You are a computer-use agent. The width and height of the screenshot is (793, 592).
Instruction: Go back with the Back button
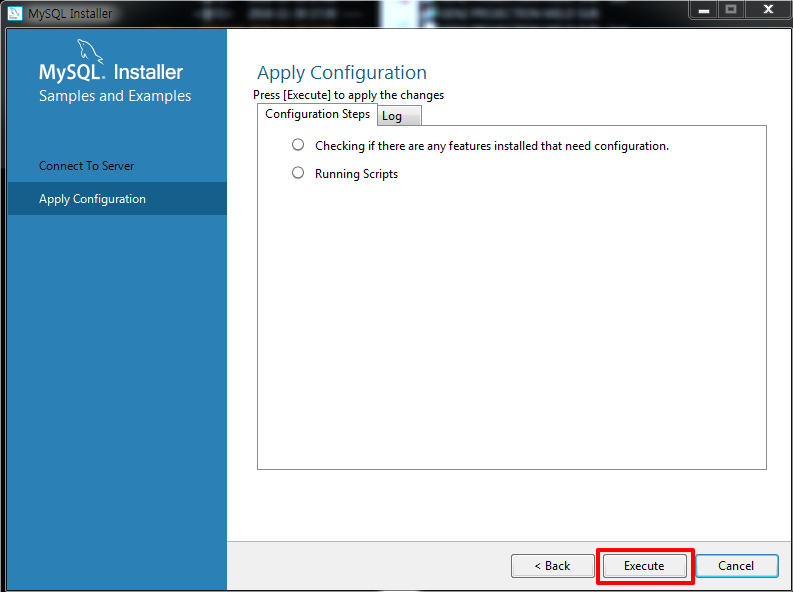(x=552, y=566)
